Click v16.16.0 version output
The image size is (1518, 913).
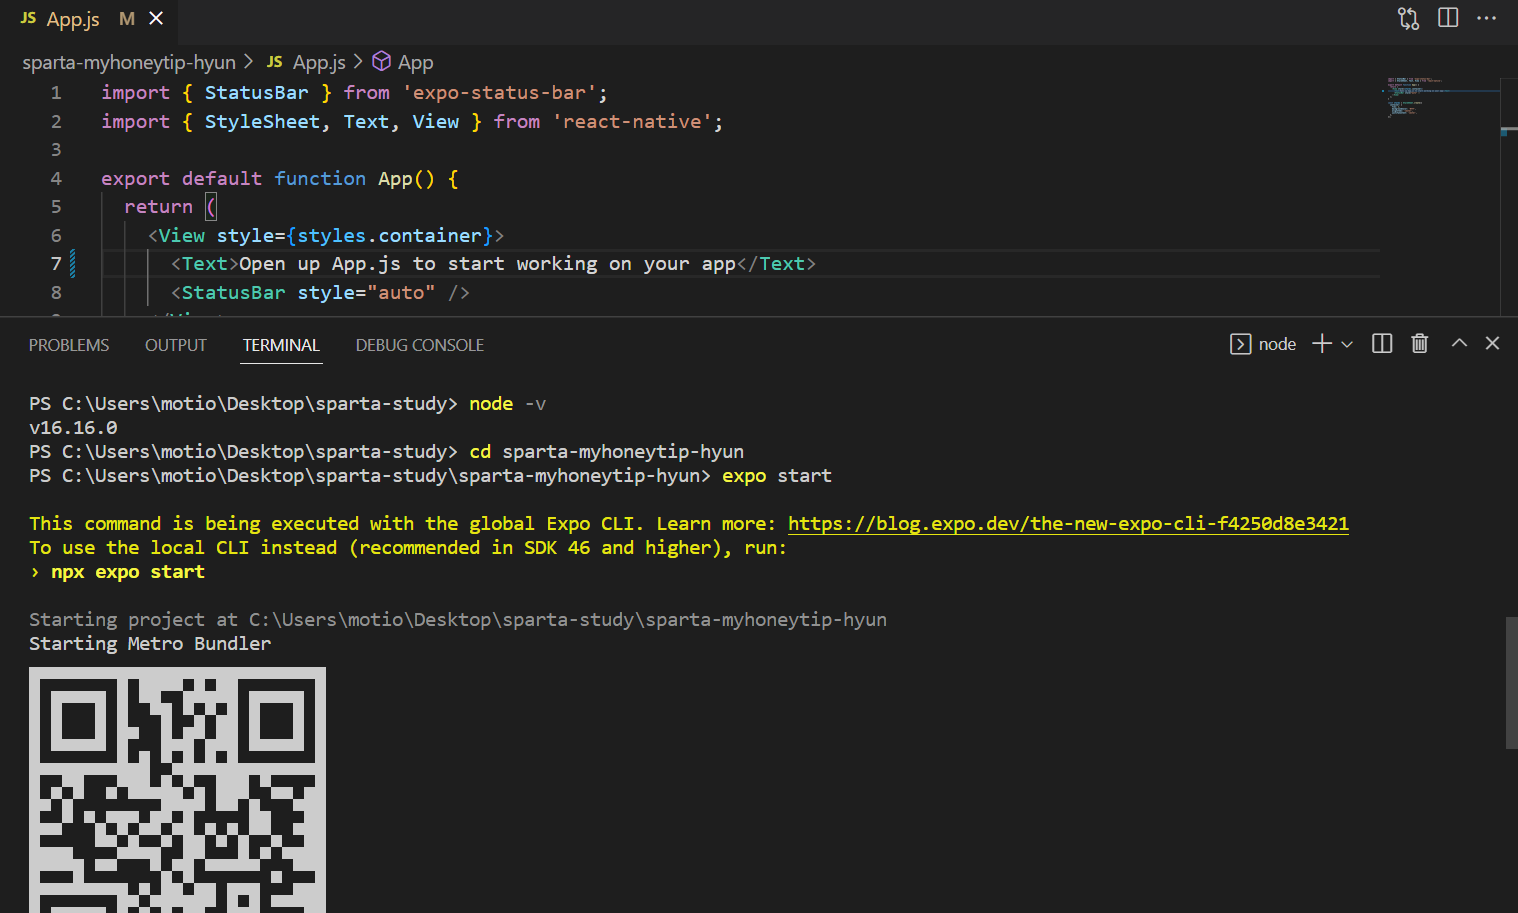pyautogui.click(x=73, y=428)
